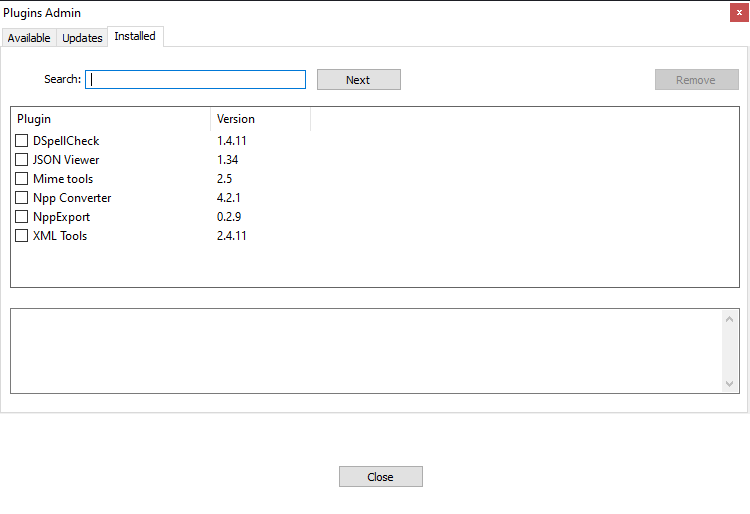Screen dimensions: 750x514
Task: Click the plugin description text area
Action: (x=366, y=351)
